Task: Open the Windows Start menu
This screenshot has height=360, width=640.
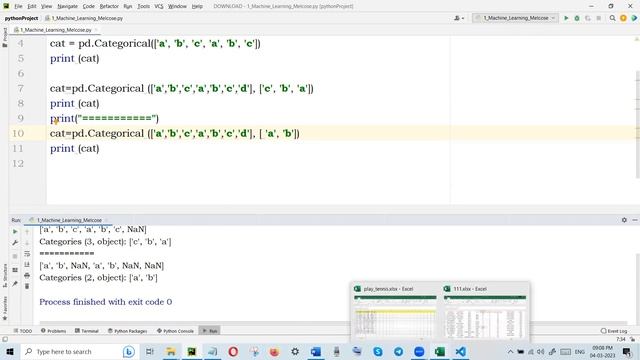Action: click(x=10, y=351)
